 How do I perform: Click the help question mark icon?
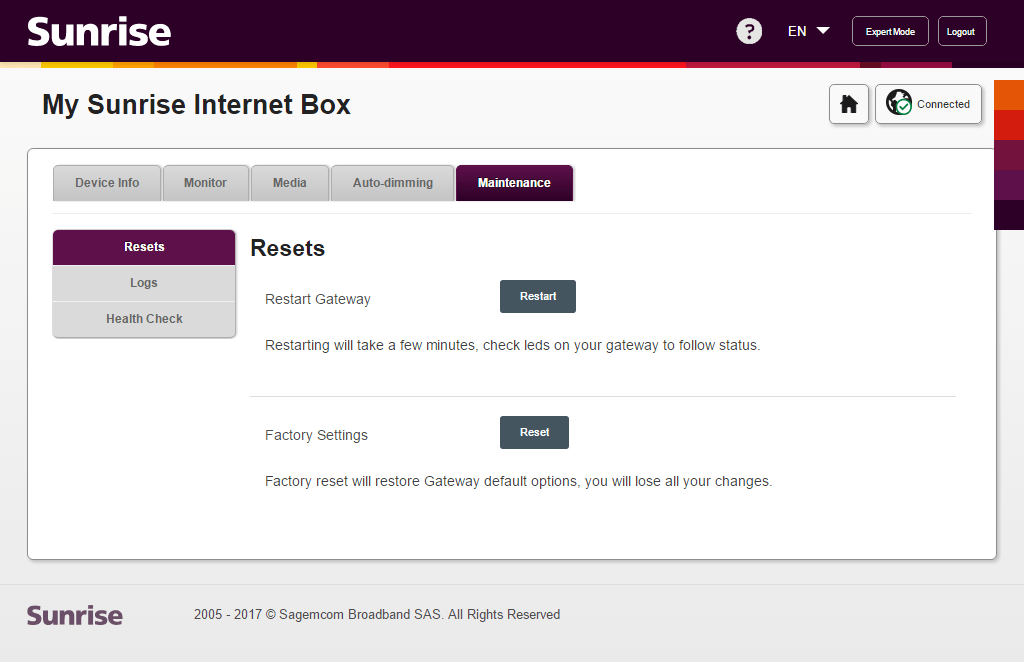749,31
